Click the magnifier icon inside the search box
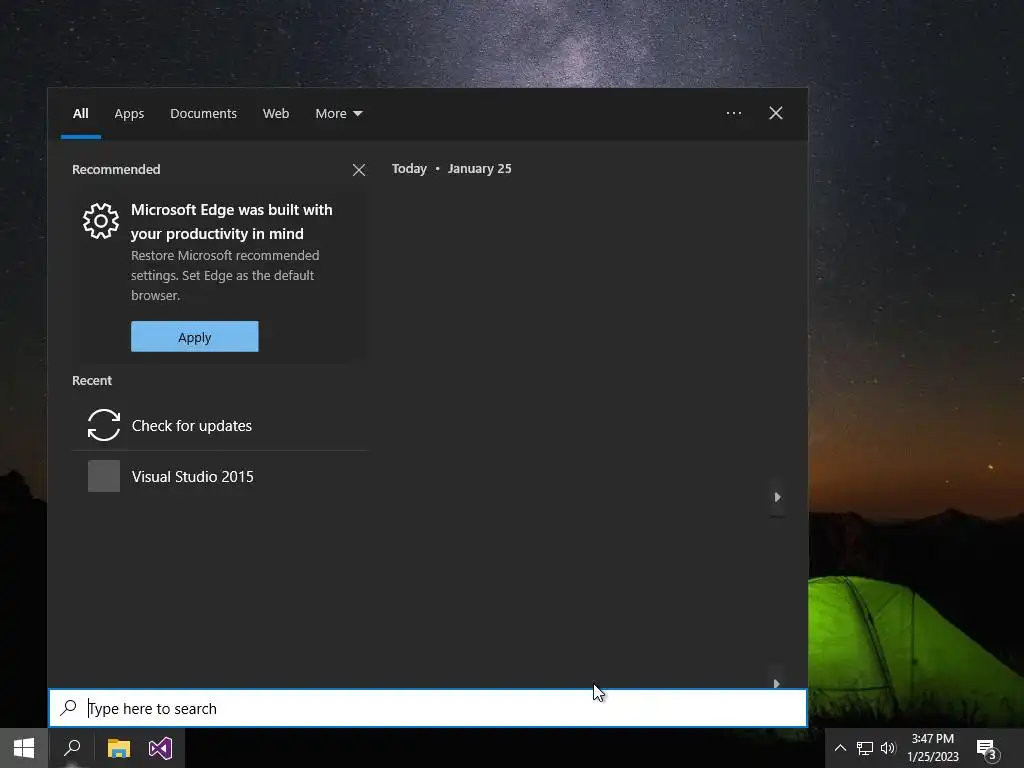The image size is (1024, 768). click(x=69, y=708)
